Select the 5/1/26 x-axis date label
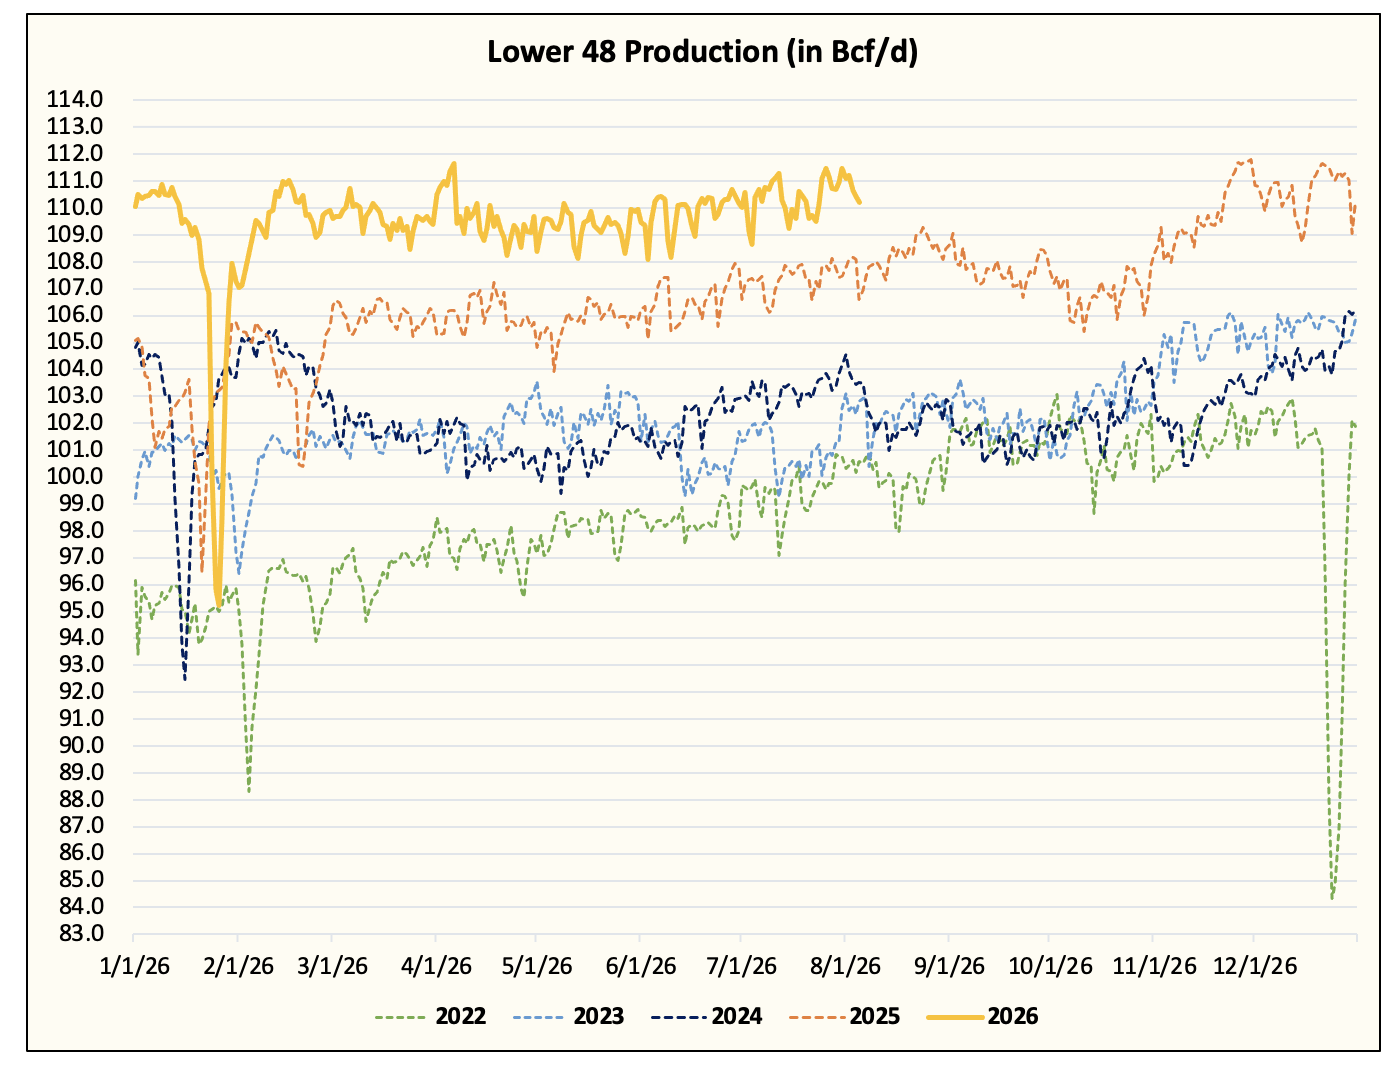The image size is (1388, 1070). 537,966
